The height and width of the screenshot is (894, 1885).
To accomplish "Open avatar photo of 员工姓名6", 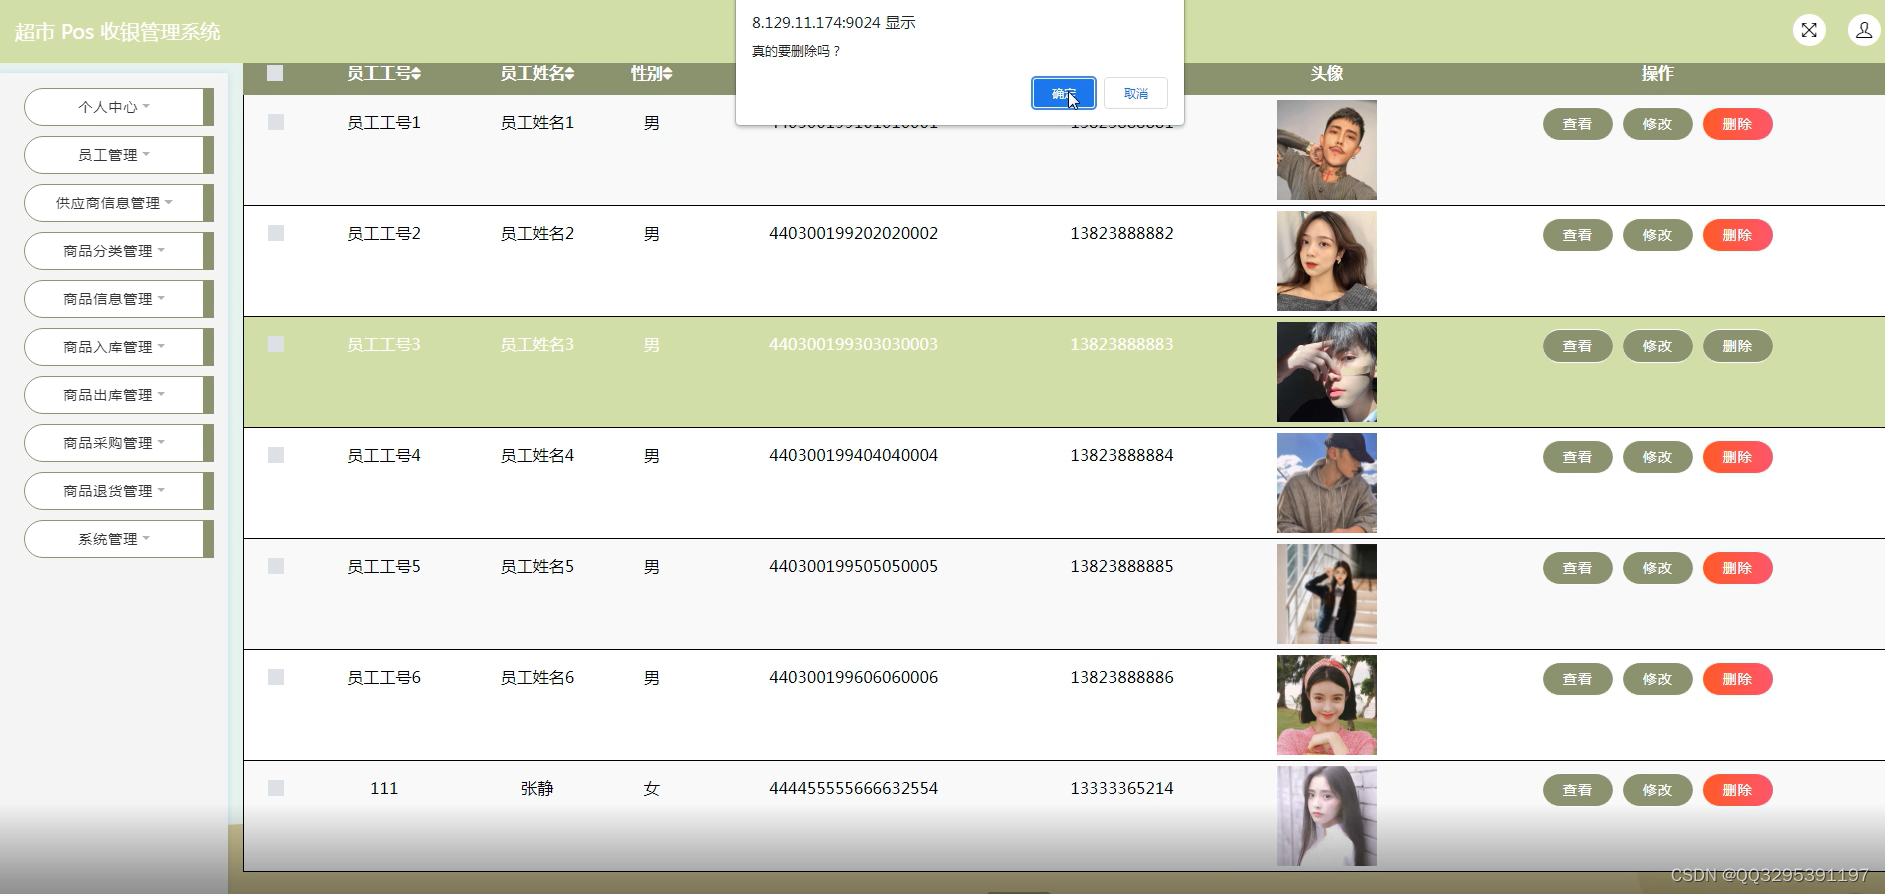I will click(1327, 705).
